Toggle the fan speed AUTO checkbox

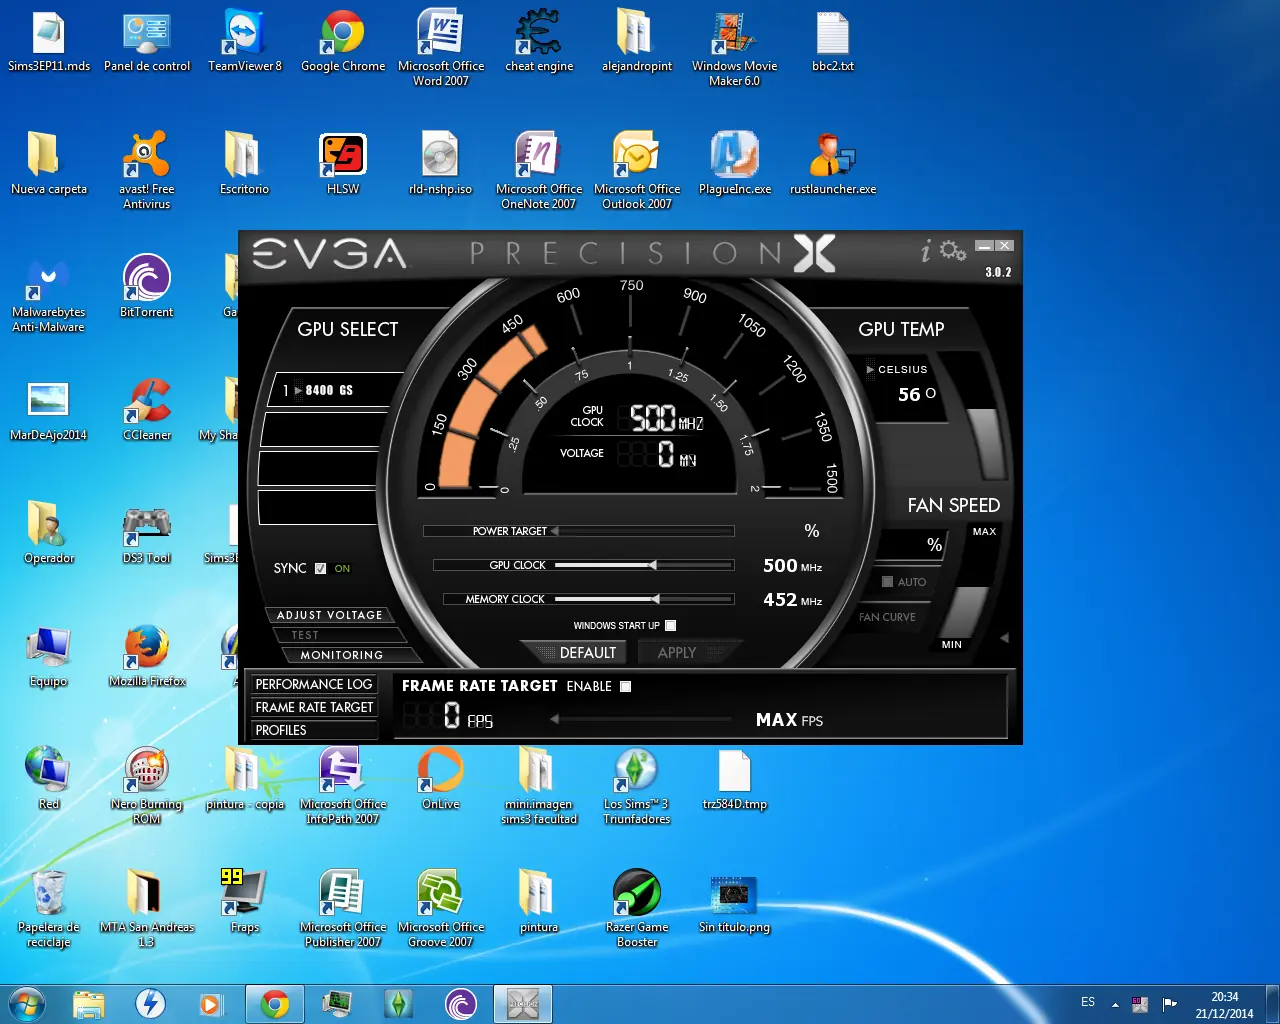[887, 581]
